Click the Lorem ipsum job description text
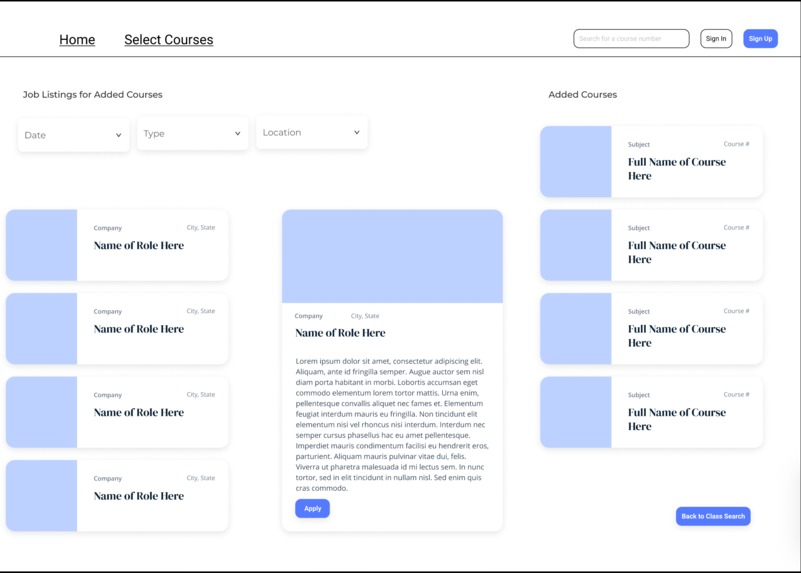Viewport: 801px width, 573px height. click(x=392, y=424)
